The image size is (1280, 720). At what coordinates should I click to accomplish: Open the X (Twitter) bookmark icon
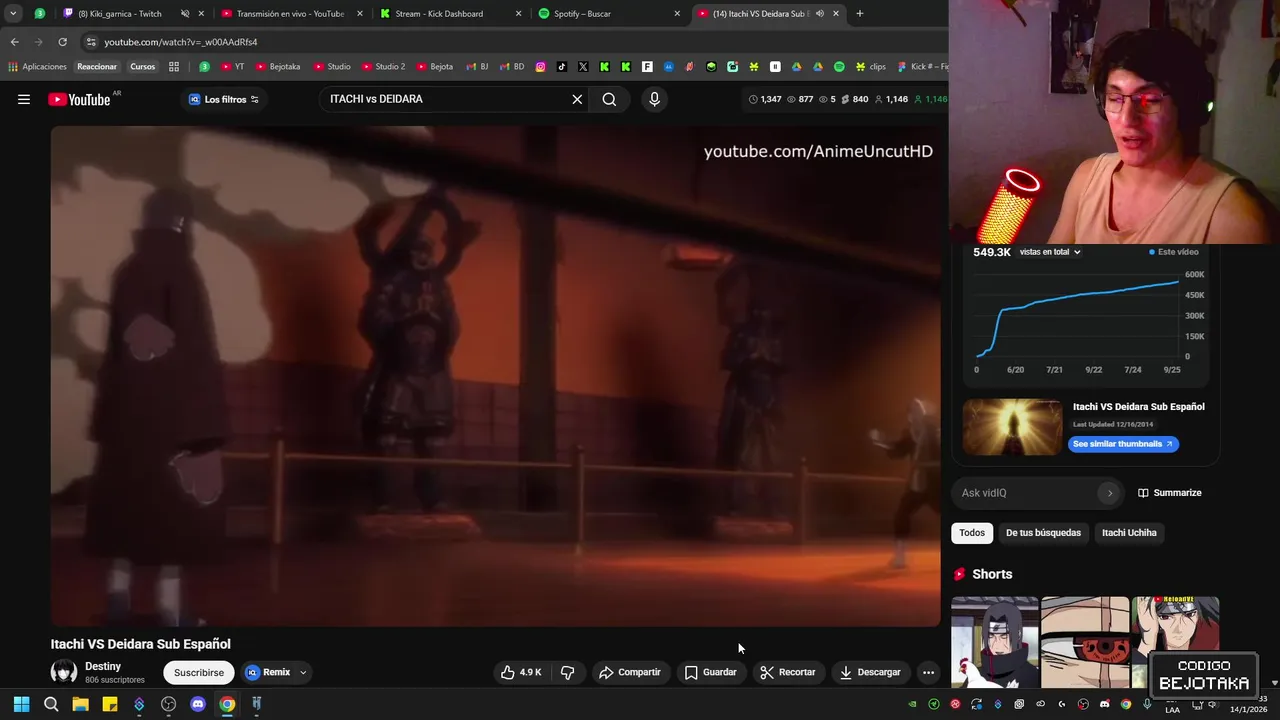[583, 67]
